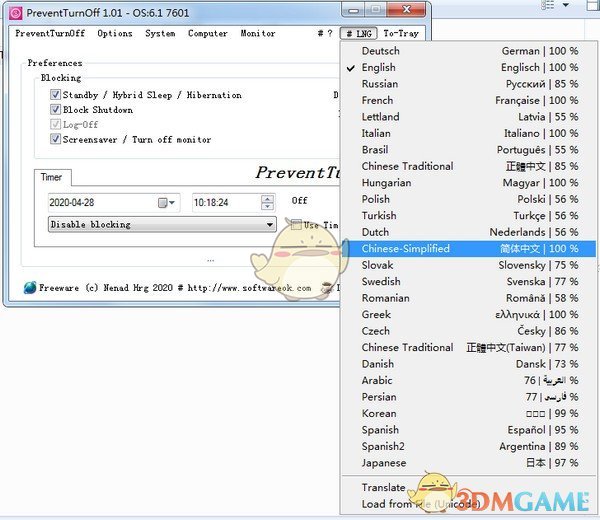Click the three dots below Timer panel
Image resolution: width=600 pixels, height=520 pixels.
(x=210, y=261)
